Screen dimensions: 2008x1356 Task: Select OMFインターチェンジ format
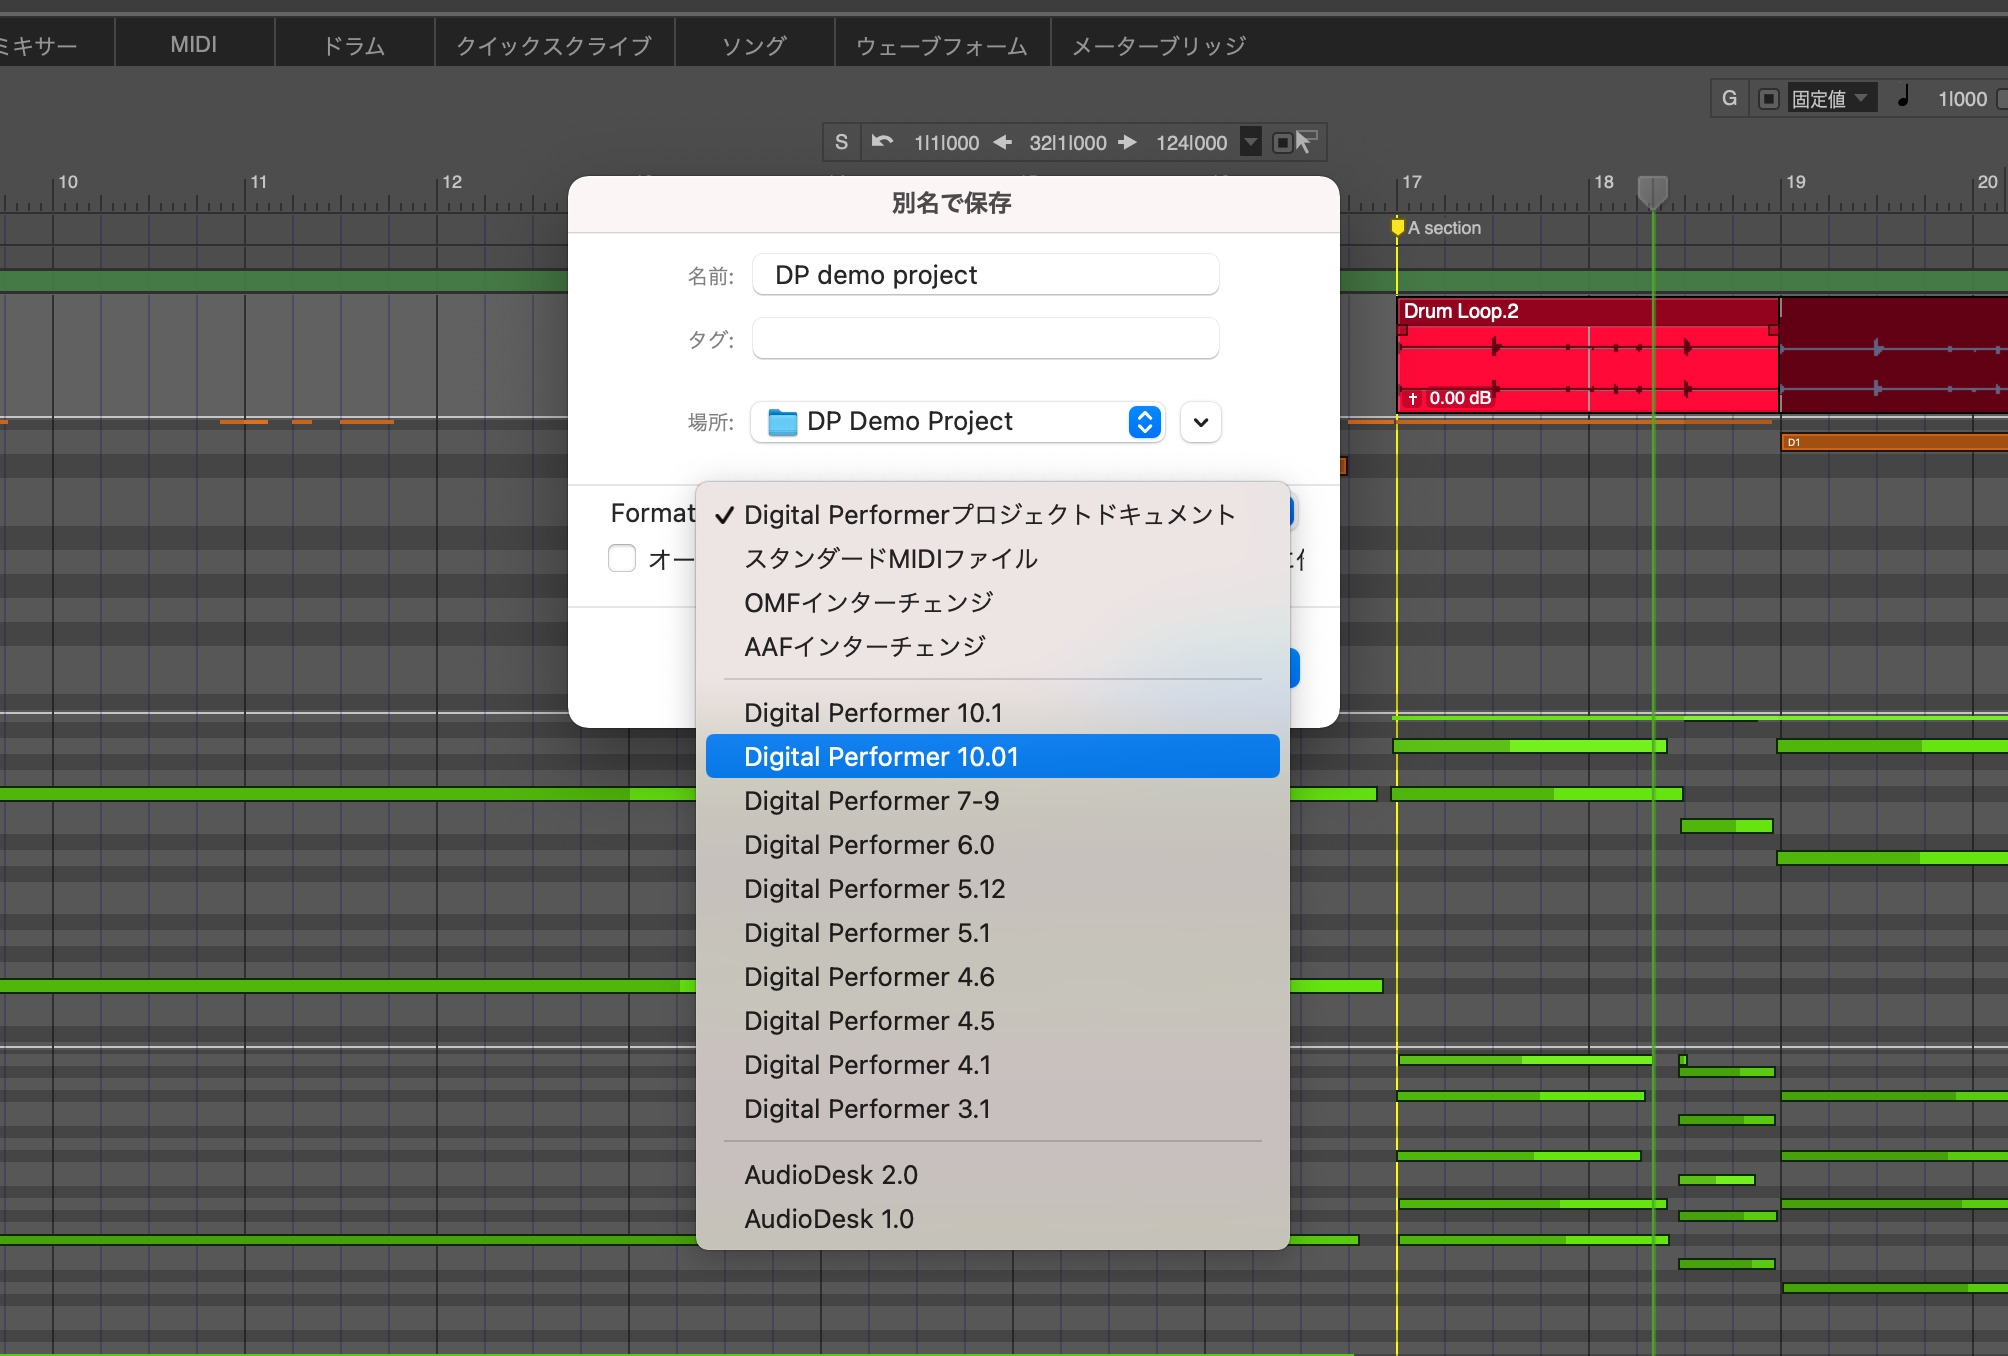[992, 602]
